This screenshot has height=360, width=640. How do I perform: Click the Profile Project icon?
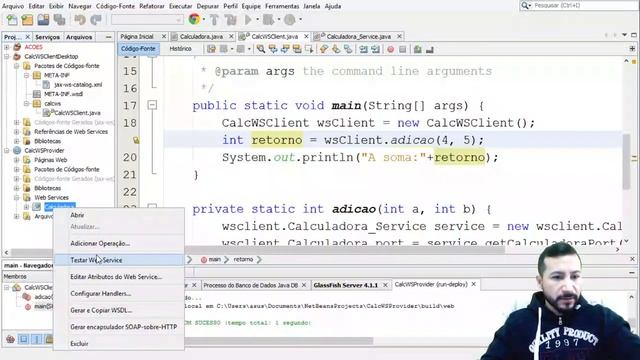(x=289, y=20)
